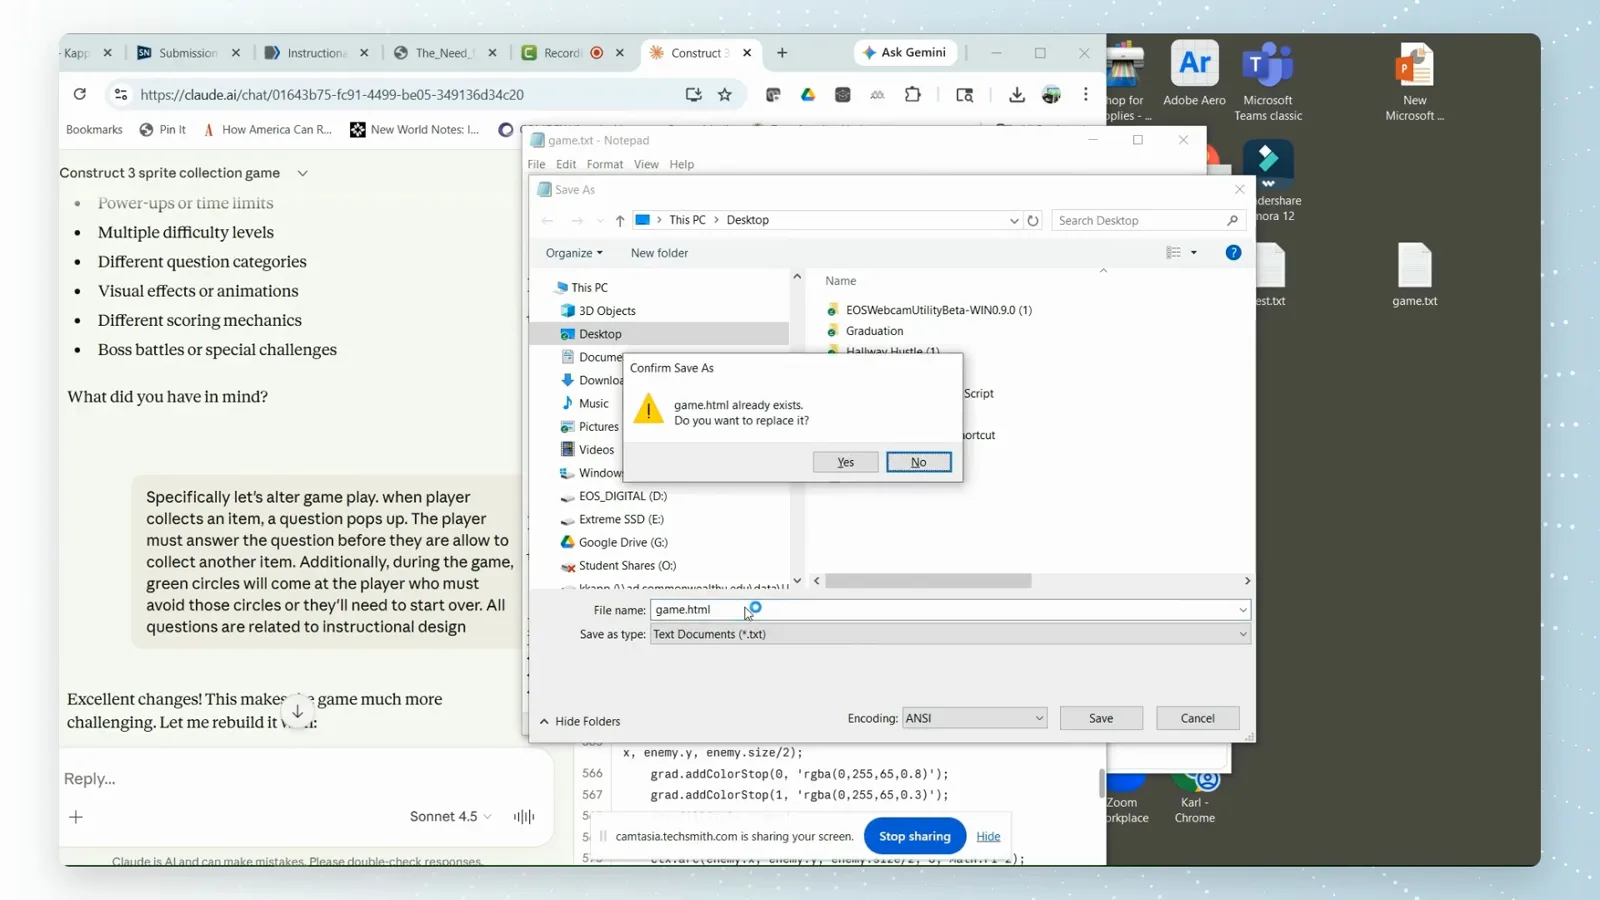The image size is (1600, 900).
Task: Select Music in navigation tree
Action: 593,403
